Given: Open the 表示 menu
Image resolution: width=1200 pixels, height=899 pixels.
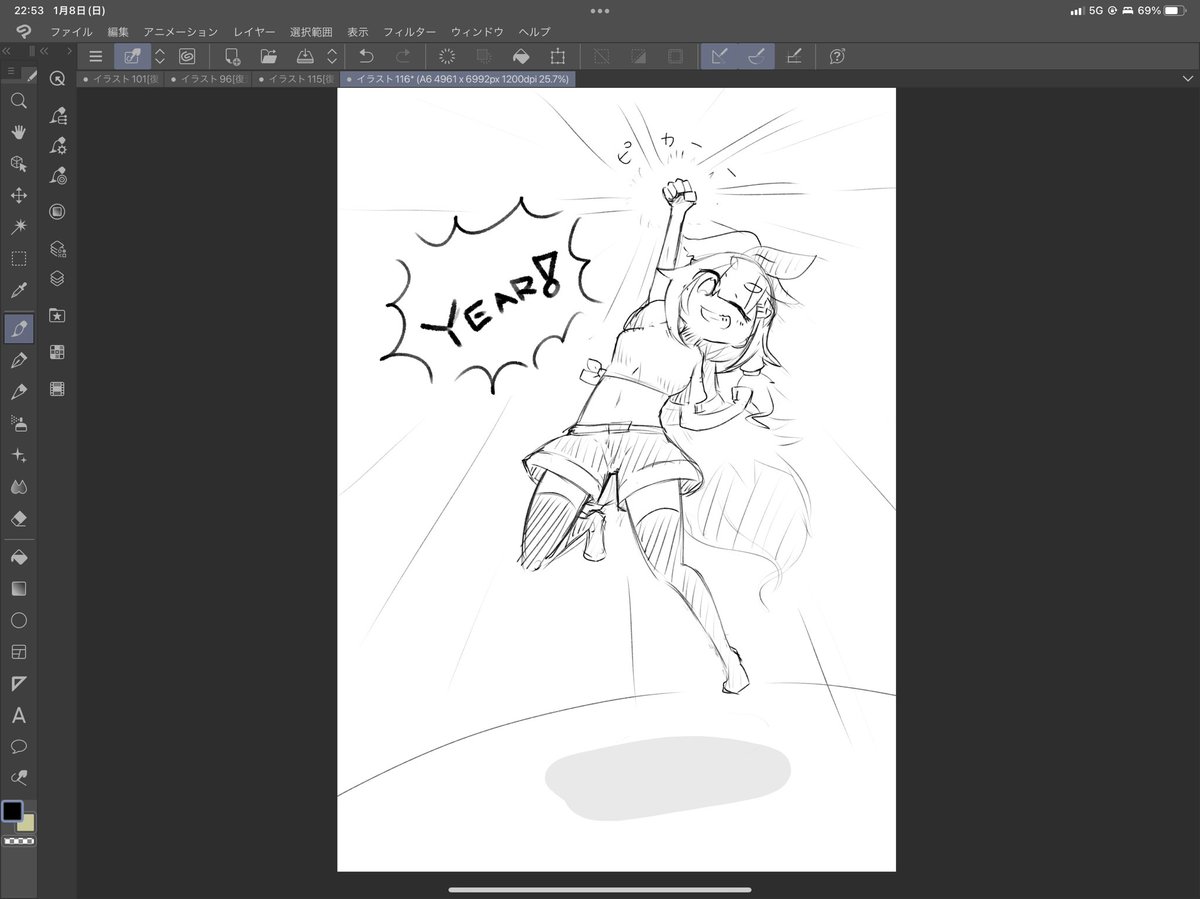Looking at the screenshot, I should click(358, 32).
